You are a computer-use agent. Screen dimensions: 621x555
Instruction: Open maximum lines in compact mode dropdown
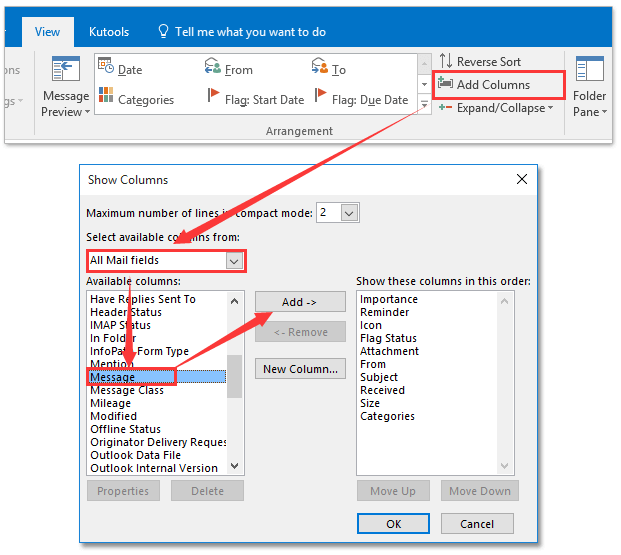pyautogui.click(x=349, y=213)
